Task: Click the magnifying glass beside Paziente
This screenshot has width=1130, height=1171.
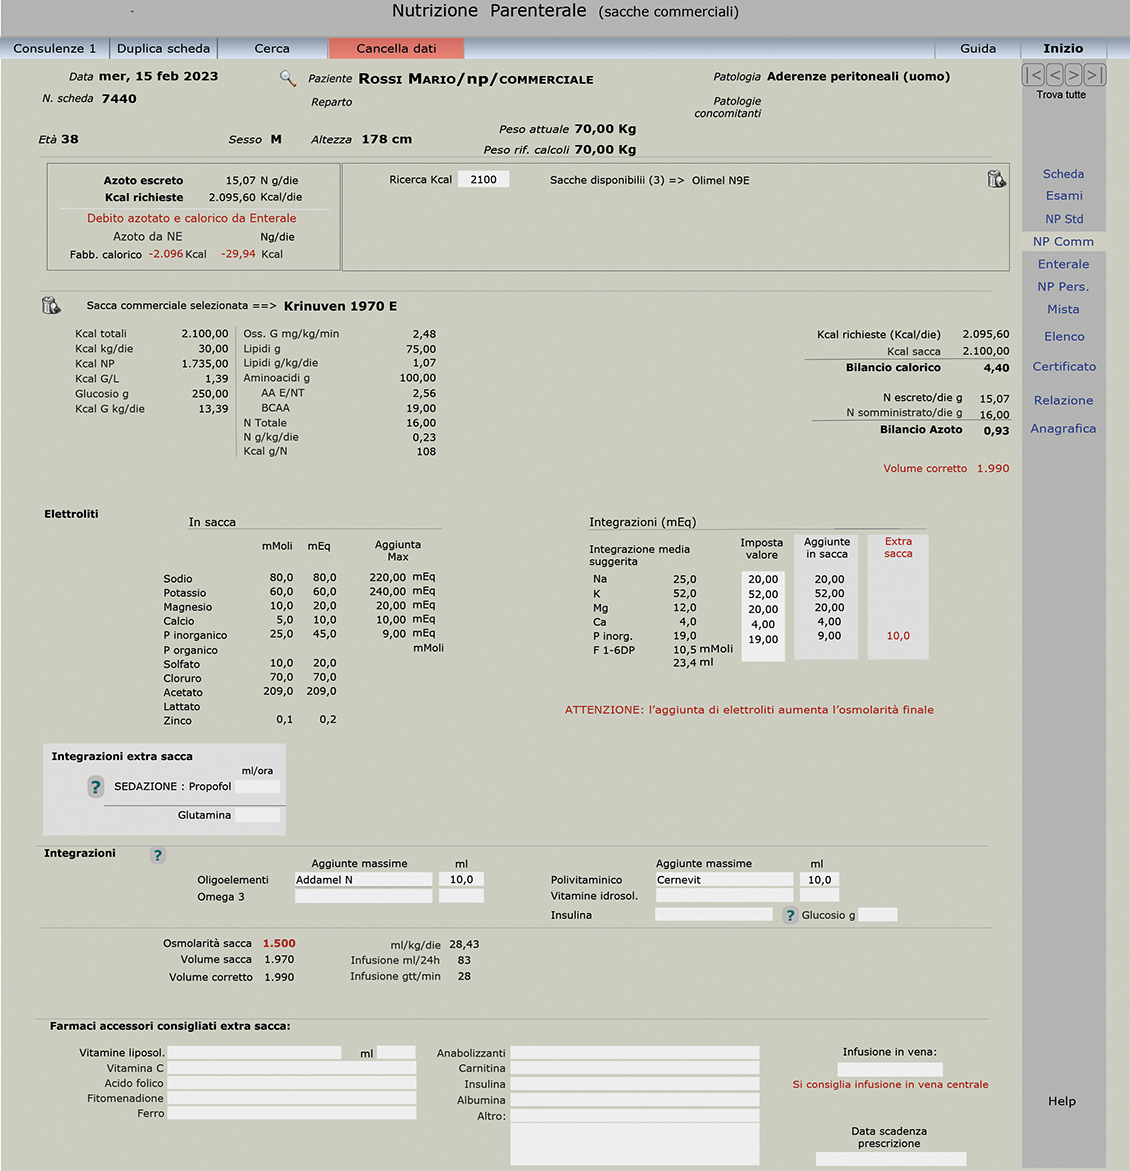Action: tap(288, 78)
